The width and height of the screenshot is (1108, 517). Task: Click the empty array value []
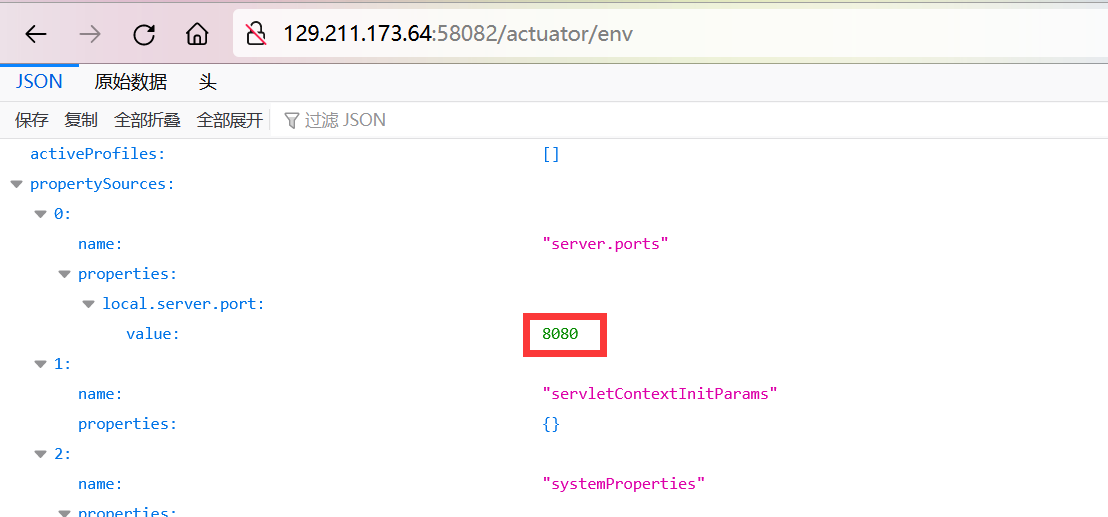(x=551, y=154)
